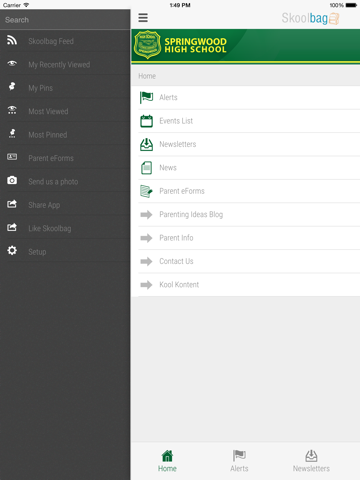The height and width of the screenshot is (480, 360).
Task: Tap the Send us a photo camera icon
Action: click(12, 180)
